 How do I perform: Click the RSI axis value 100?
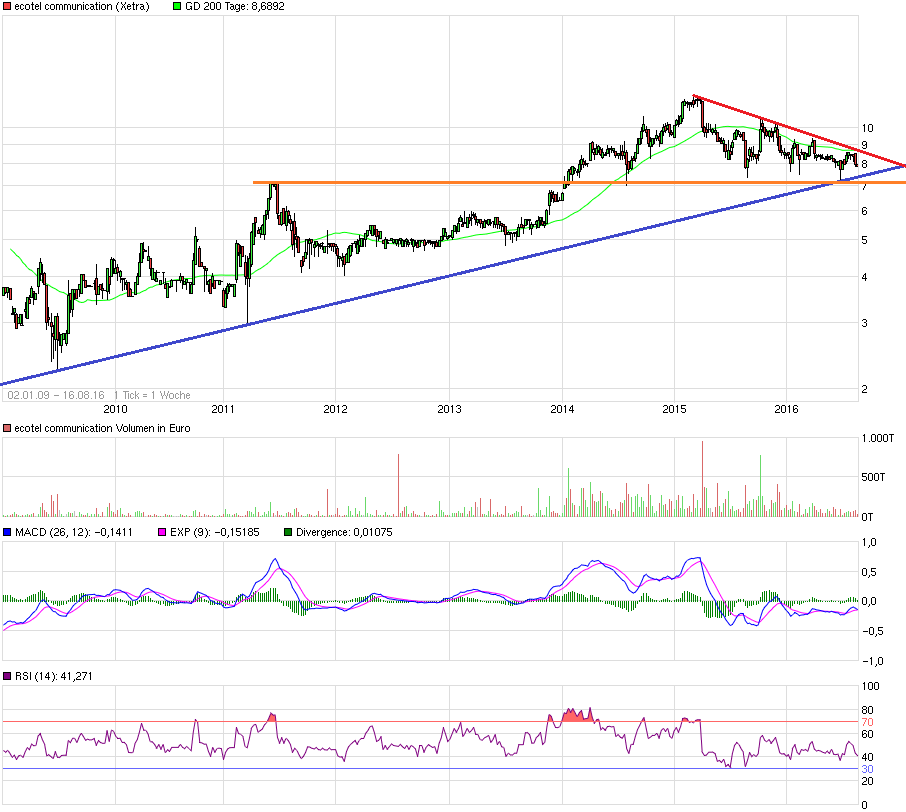tap(870, 687)
